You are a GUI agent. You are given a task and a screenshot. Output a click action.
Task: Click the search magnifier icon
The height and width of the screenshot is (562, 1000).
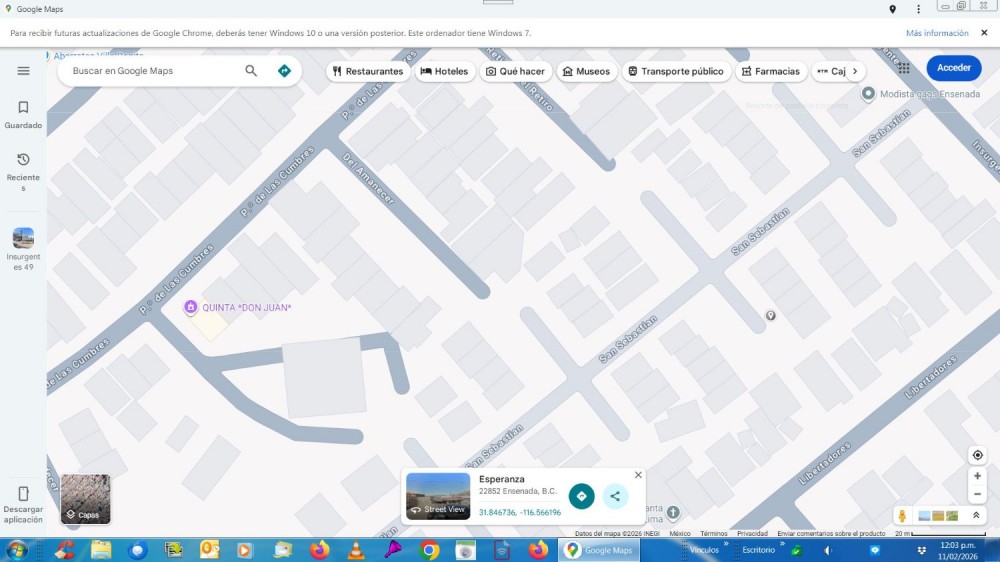coord(251,71)
